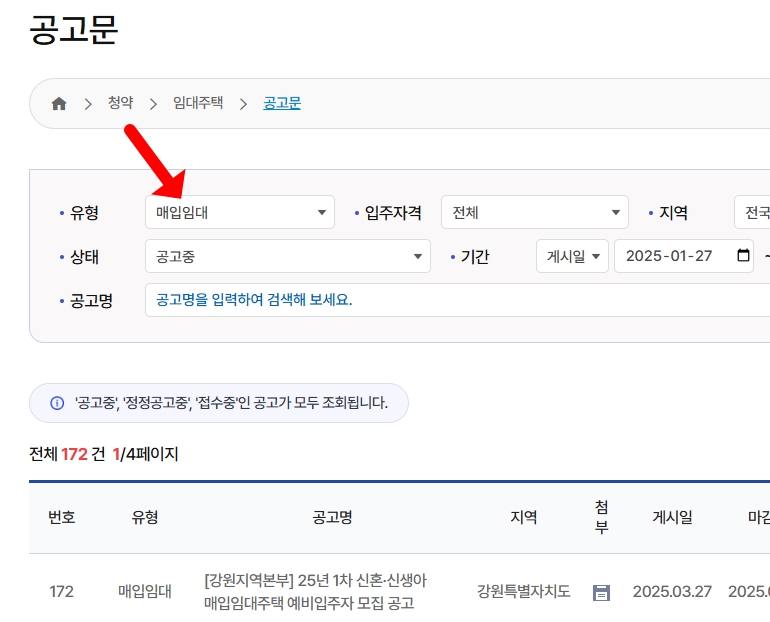Image resolution: width=770 pixels, height=622 pixels.
Task: Click the 공고명 column header in table
Action: point(332,517)
